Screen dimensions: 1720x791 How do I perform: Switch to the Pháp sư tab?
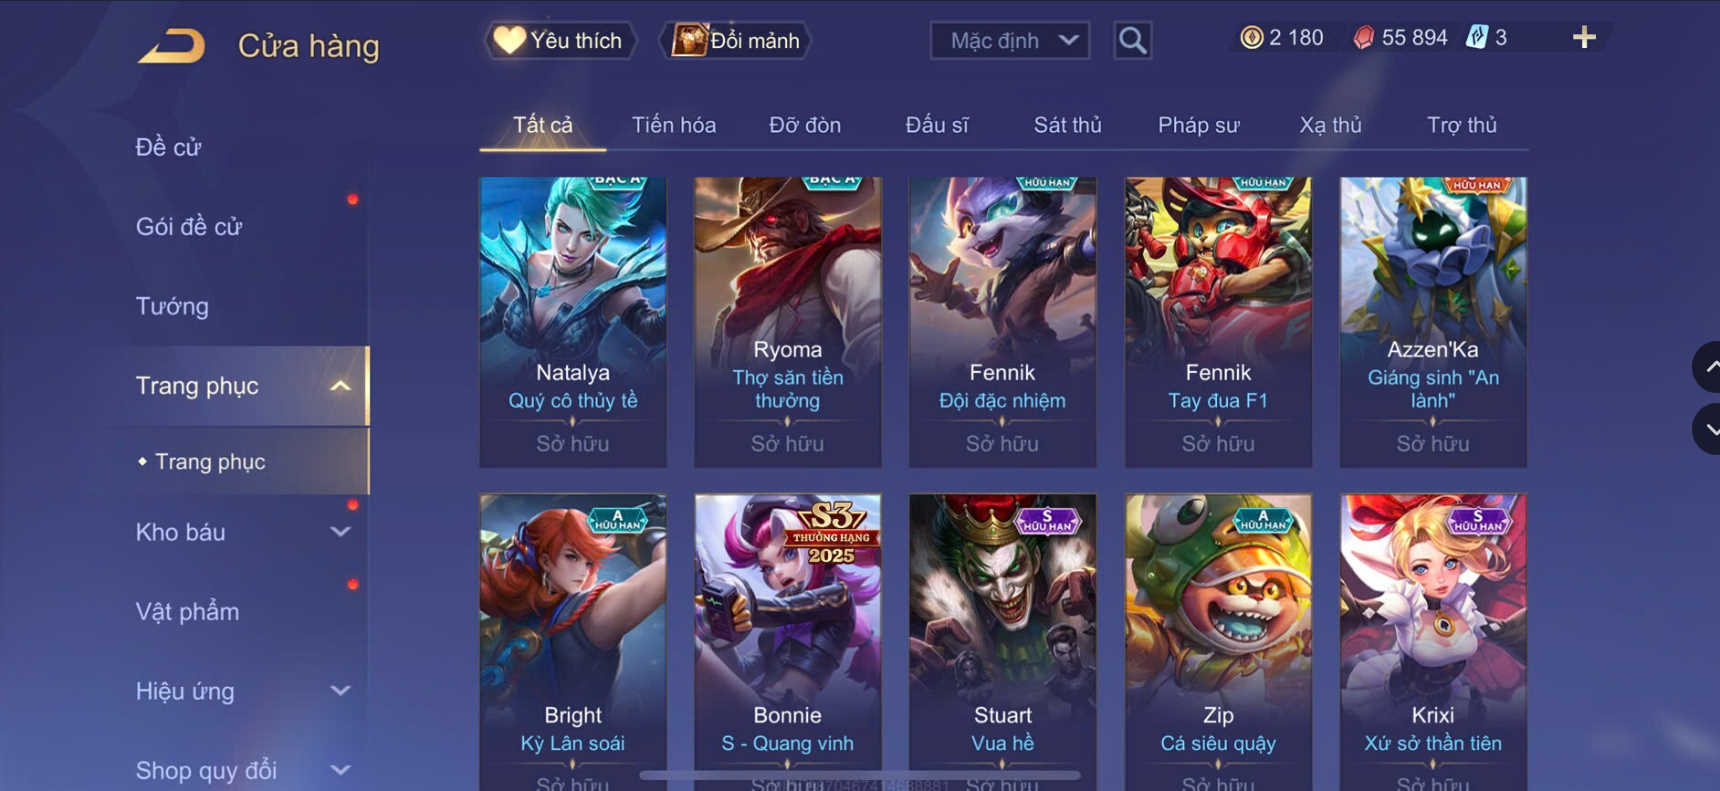[1198, 125]
